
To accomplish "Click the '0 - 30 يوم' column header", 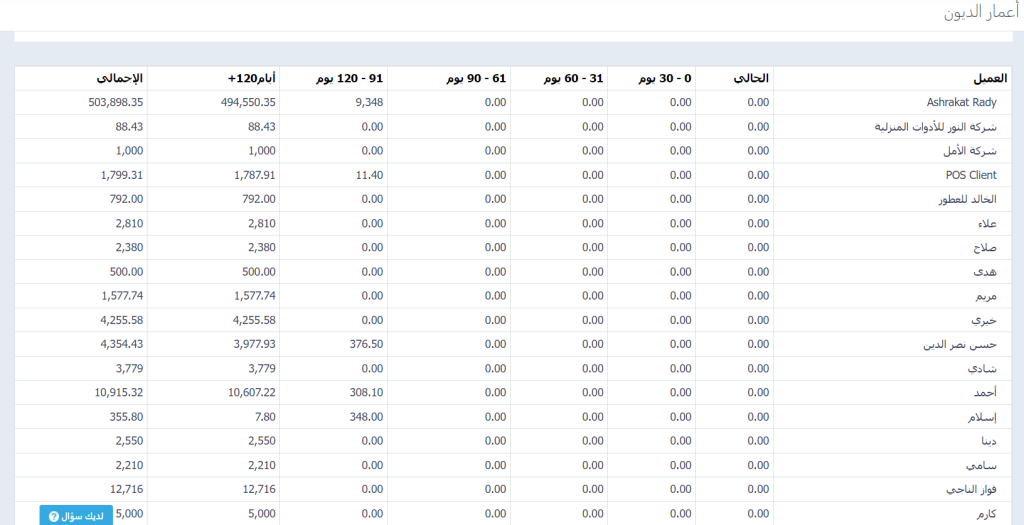I will pyautogui.click(x=661, y=78).
